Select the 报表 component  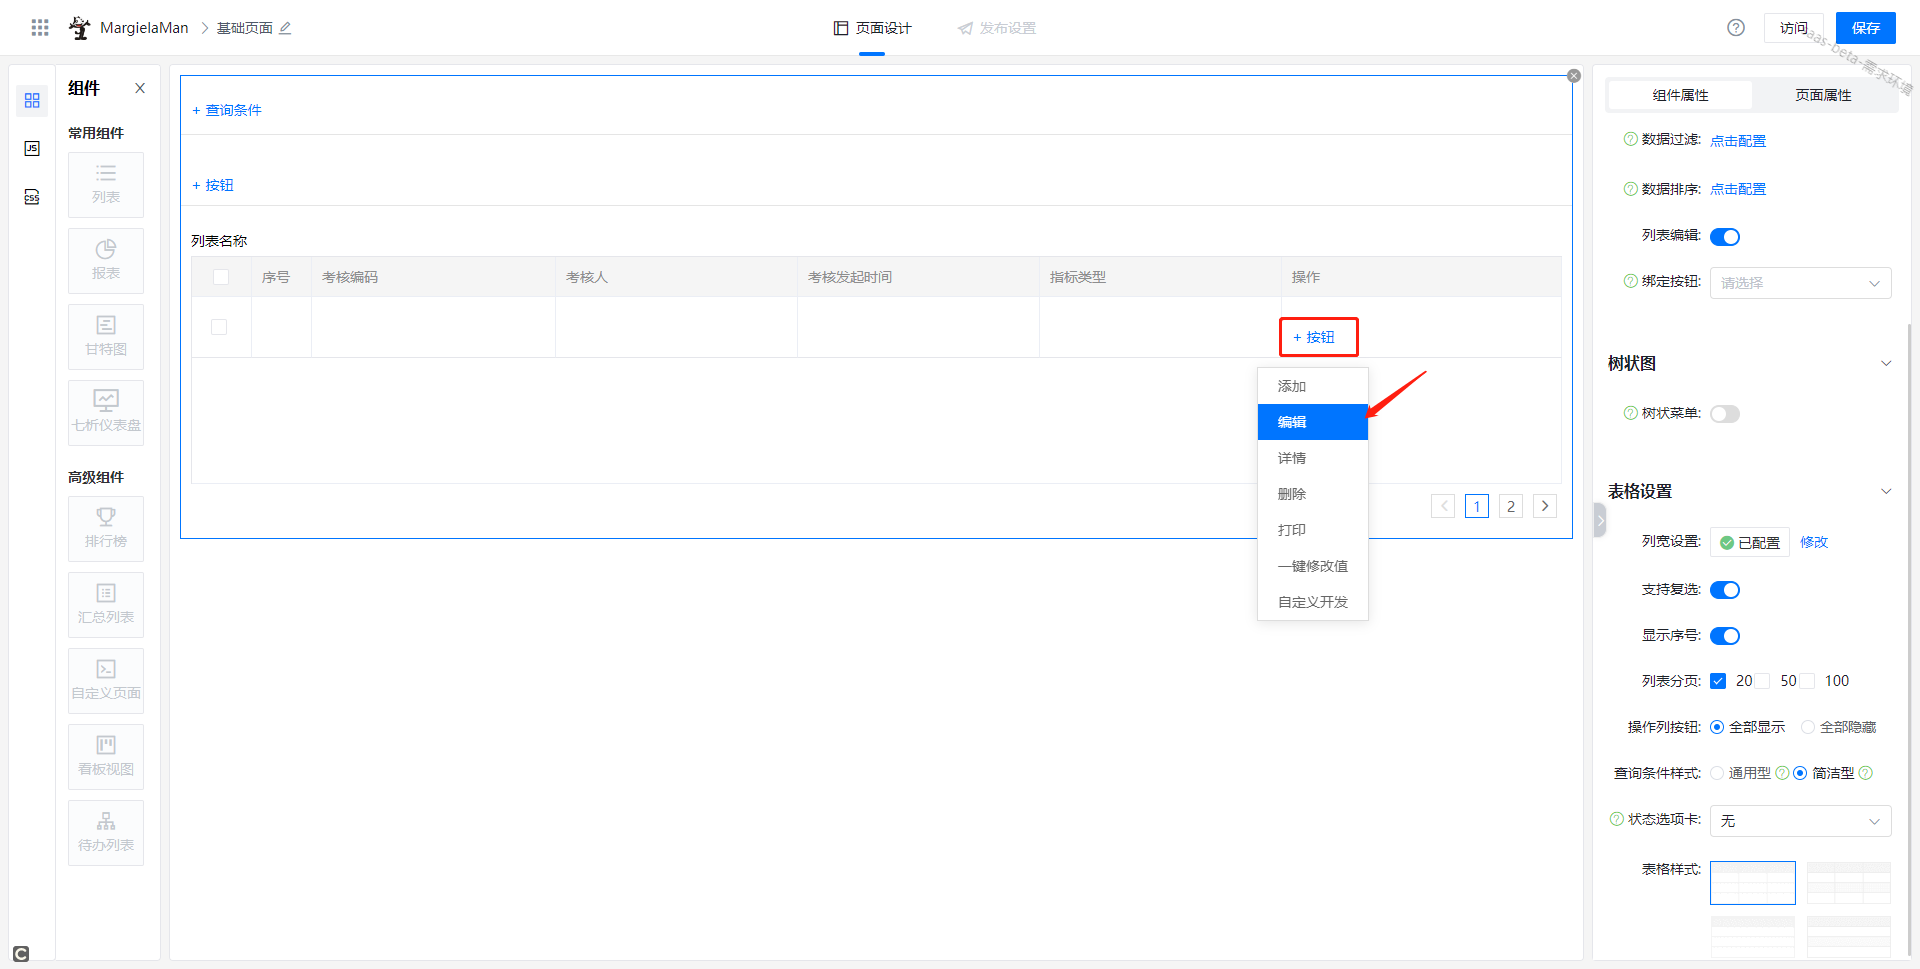point(106,261)
